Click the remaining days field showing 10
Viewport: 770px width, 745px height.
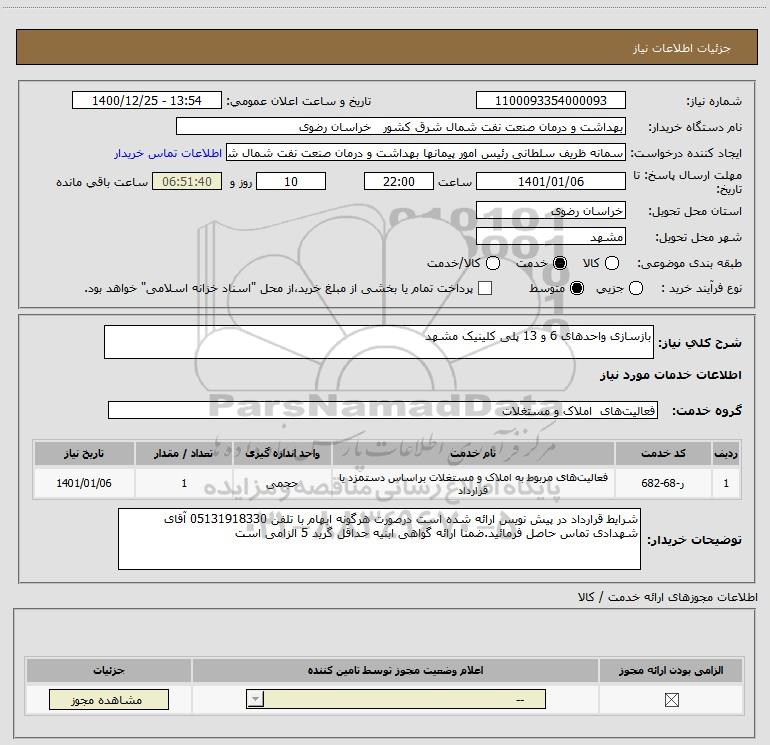[291, 181]
